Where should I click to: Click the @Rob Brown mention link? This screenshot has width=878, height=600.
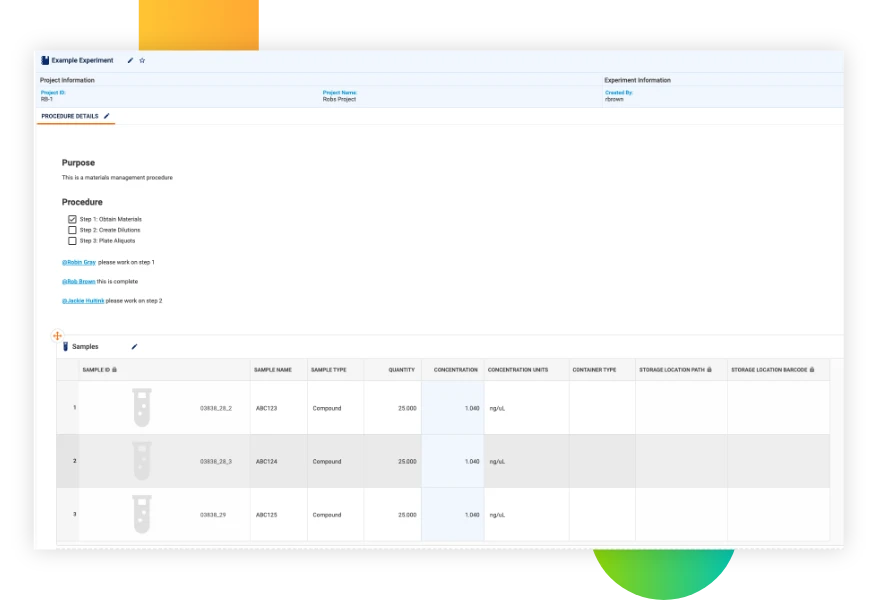point(77,281)
